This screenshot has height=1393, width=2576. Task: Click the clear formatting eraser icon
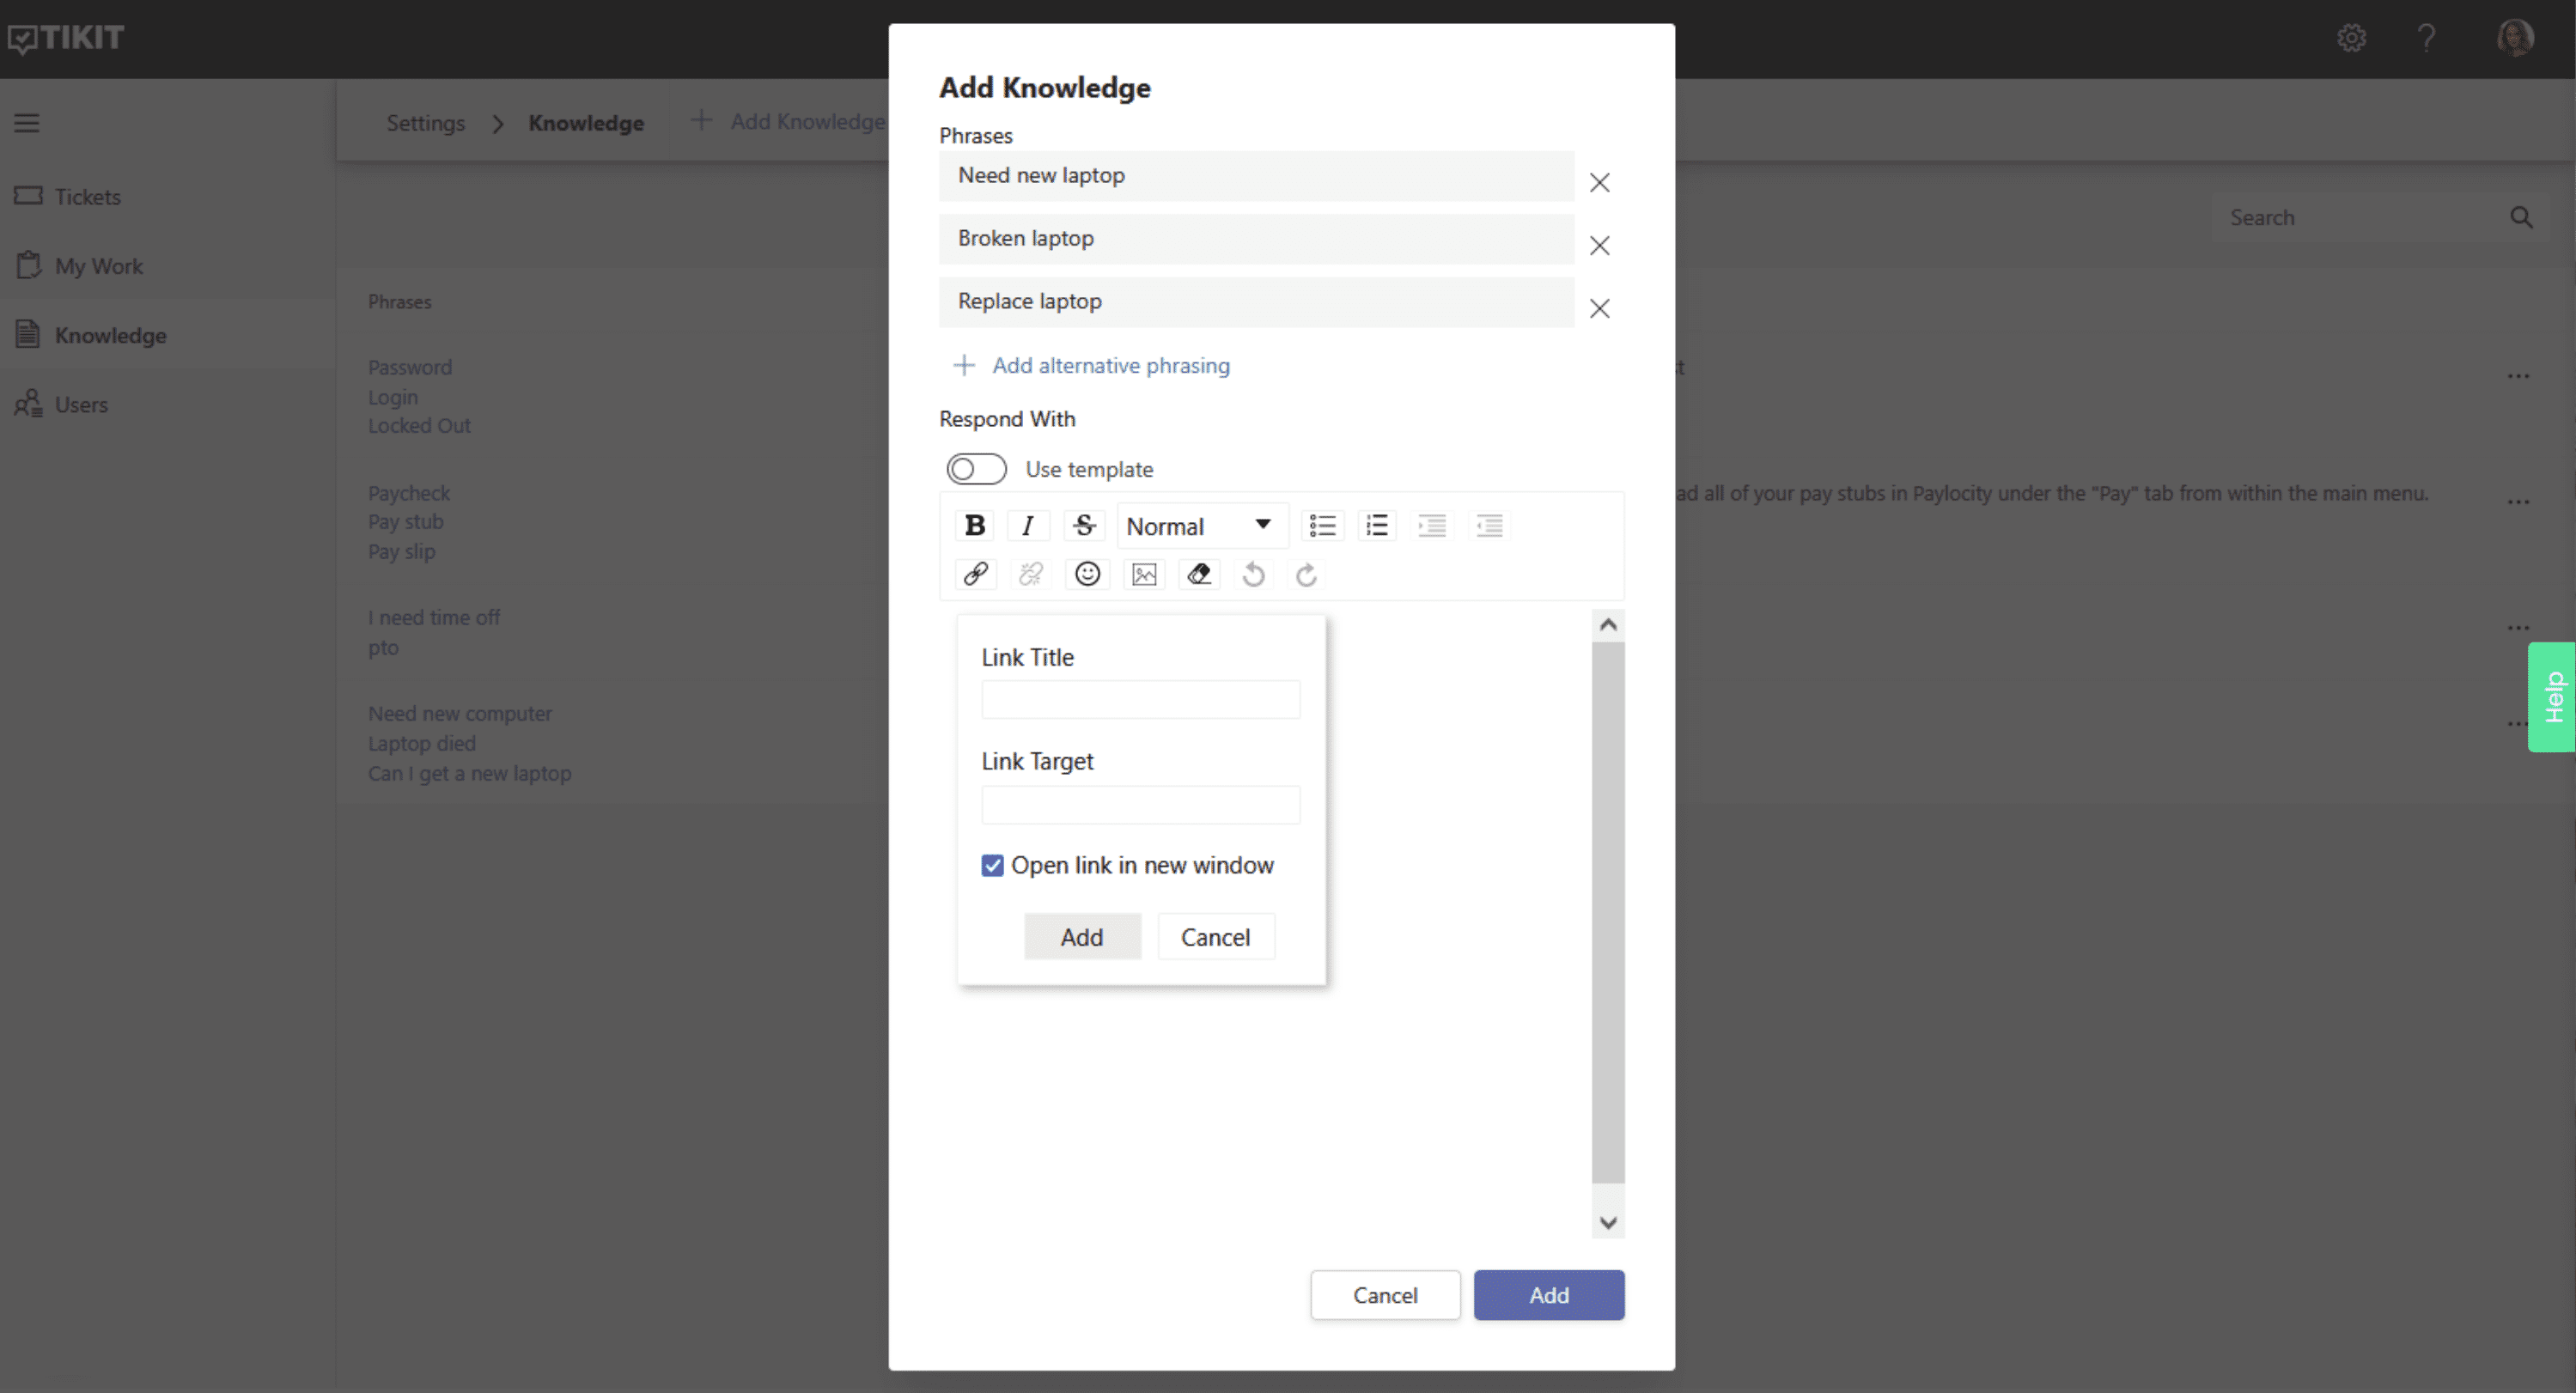[1199, 574]
